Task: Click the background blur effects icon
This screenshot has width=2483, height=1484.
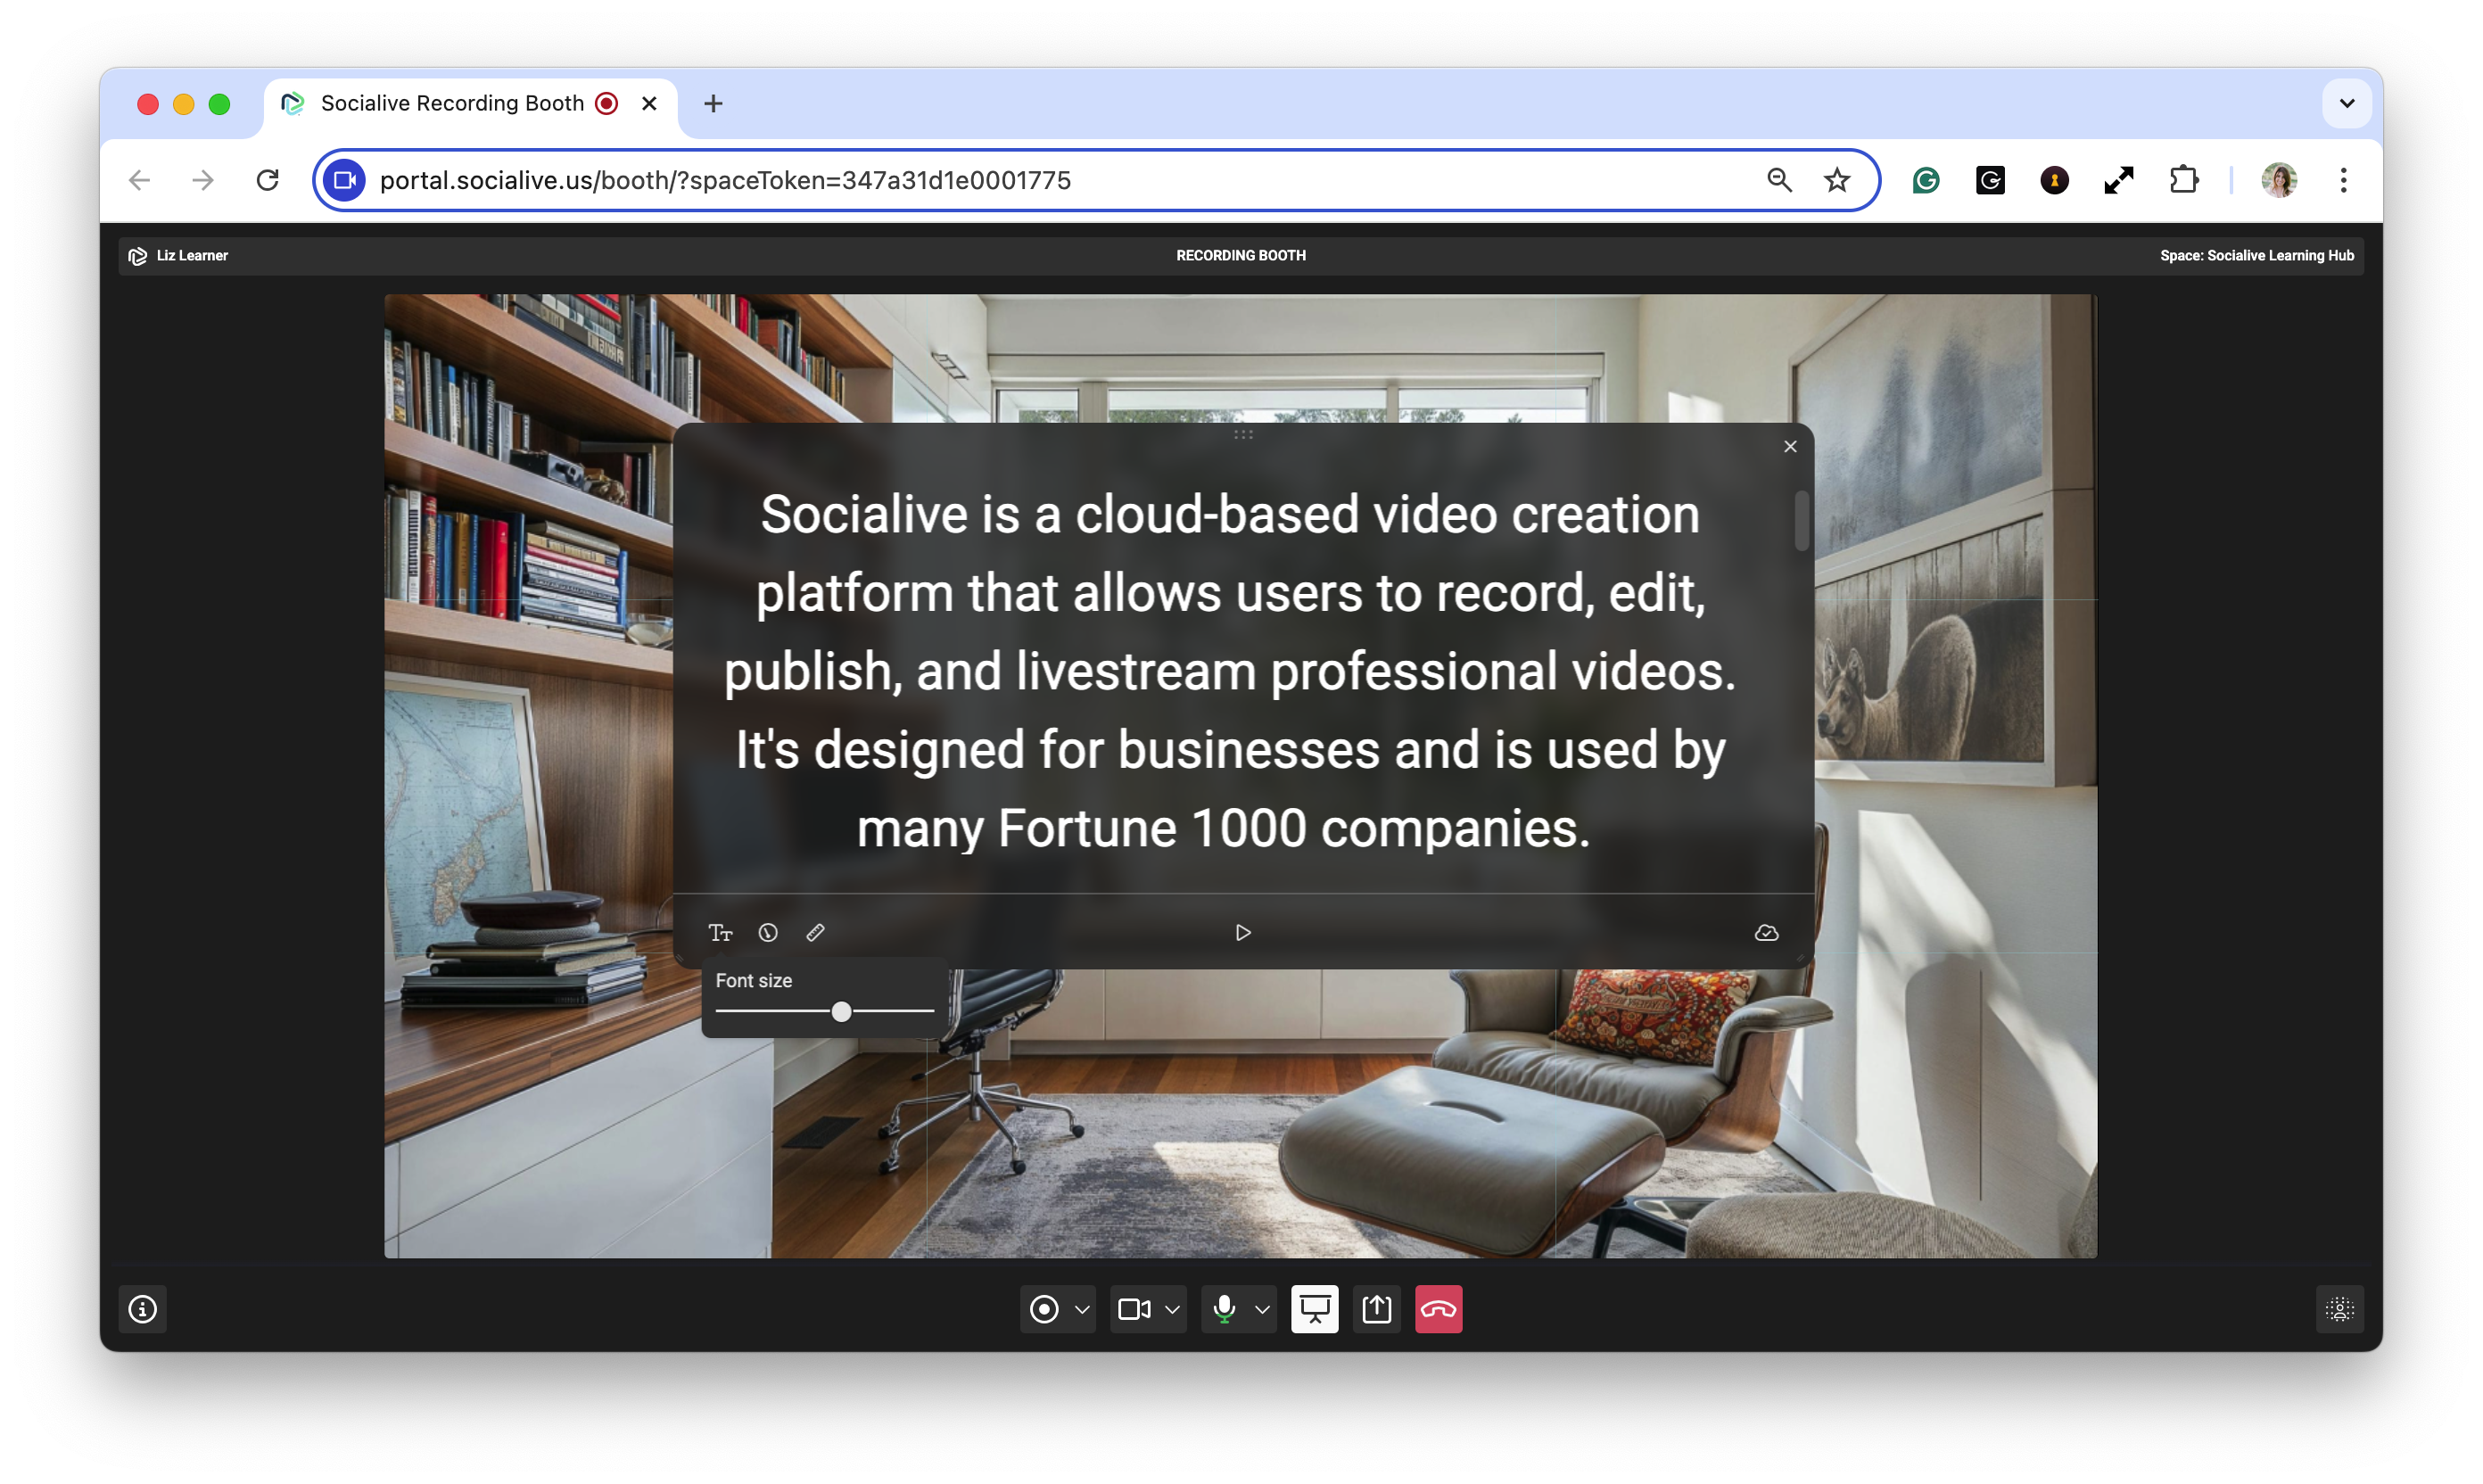Action: [x=2339, y=1309]
